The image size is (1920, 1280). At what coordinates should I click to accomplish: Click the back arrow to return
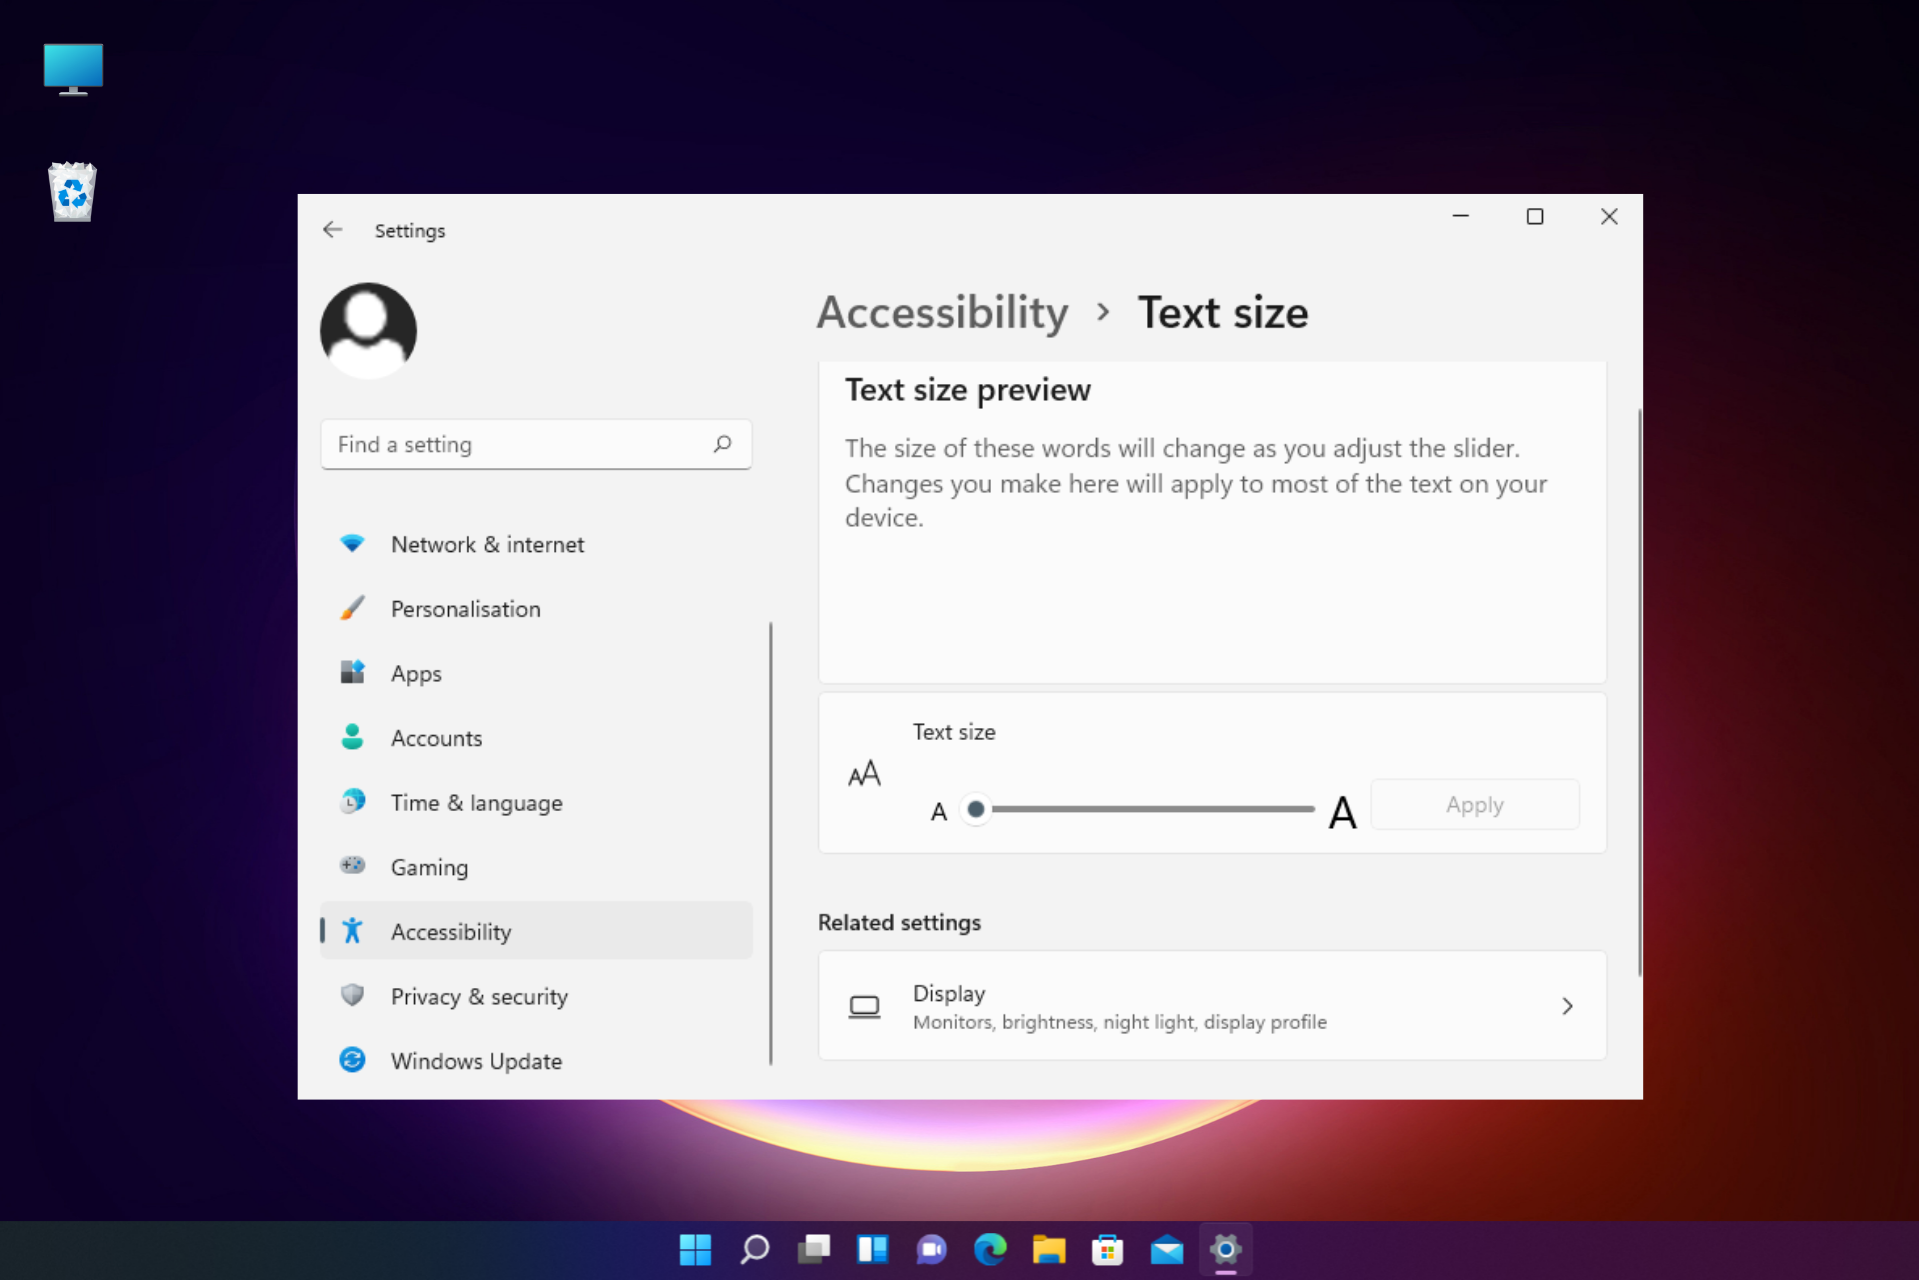331,230
